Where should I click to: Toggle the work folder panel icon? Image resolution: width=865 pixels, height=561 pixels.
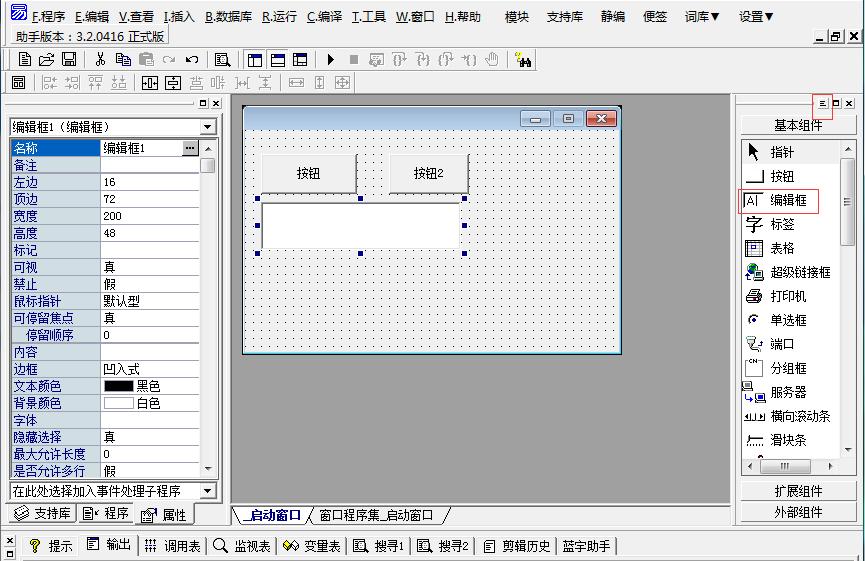click(255, 60)
